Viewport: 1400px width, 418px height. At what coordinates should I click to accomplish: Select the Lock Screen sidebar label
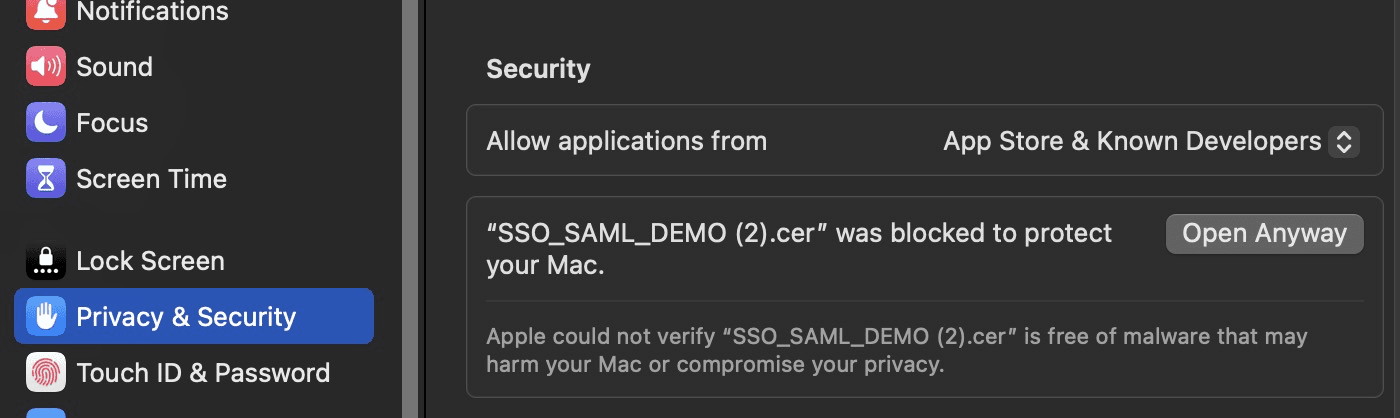click(x=150, y=261)
